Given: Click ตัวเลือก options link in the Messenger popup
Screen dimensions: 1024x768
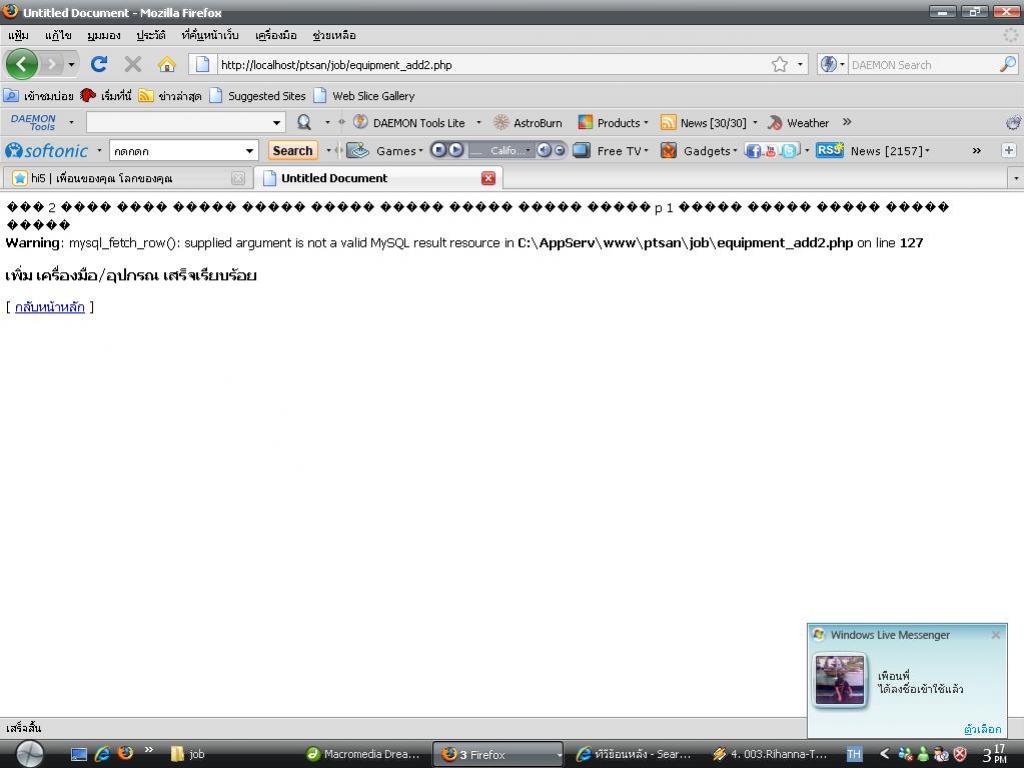Looking at the screenshot, I should (x=983, y=728).
